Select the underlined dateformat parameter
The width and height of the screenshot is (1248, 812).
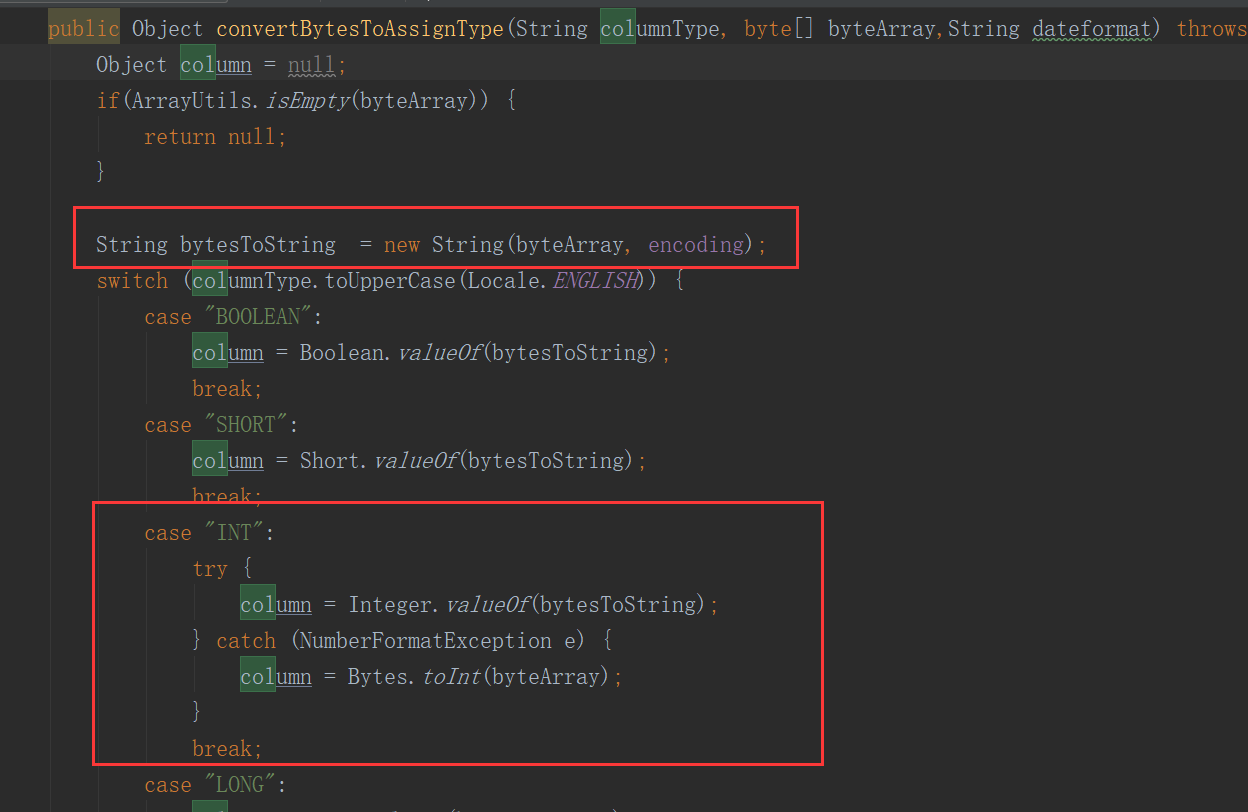click(x=1091, y=28)
